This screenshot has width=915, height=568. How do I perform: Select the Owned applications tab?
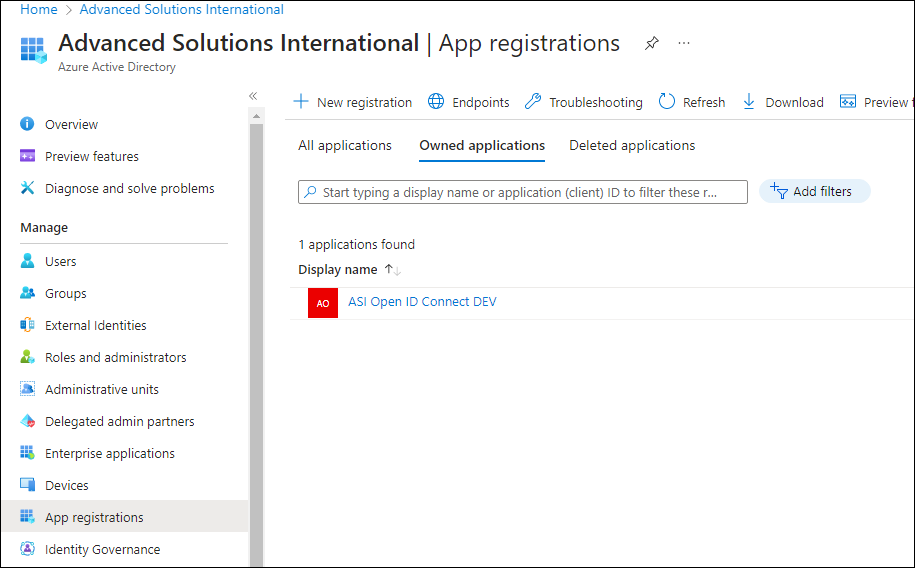click(x=482, y=145)
